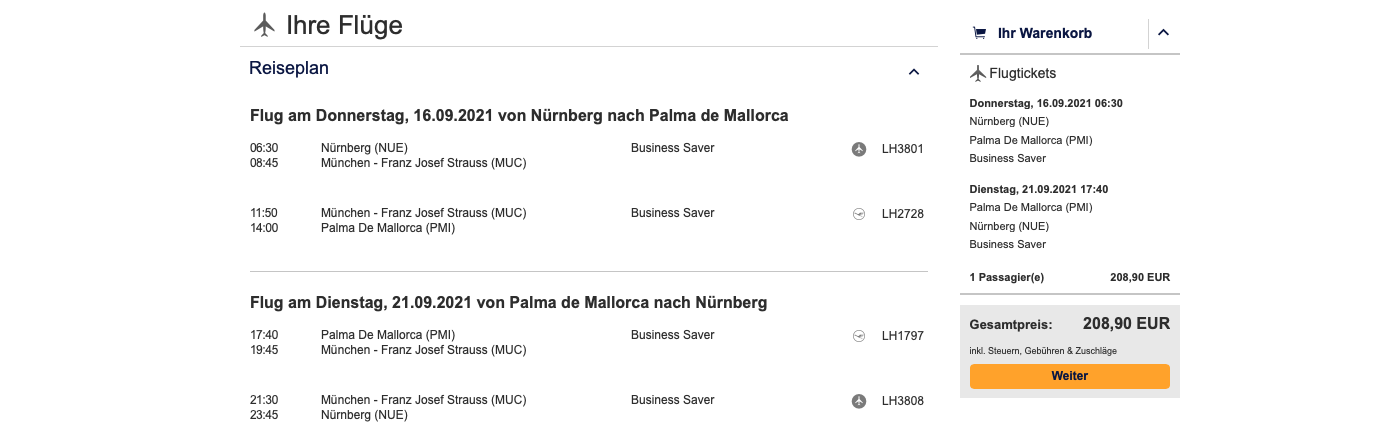Image resolution: width=1384 pixels, height=434 pixels.
Task: Click flight number LH1797
Action: pos(902,335)
